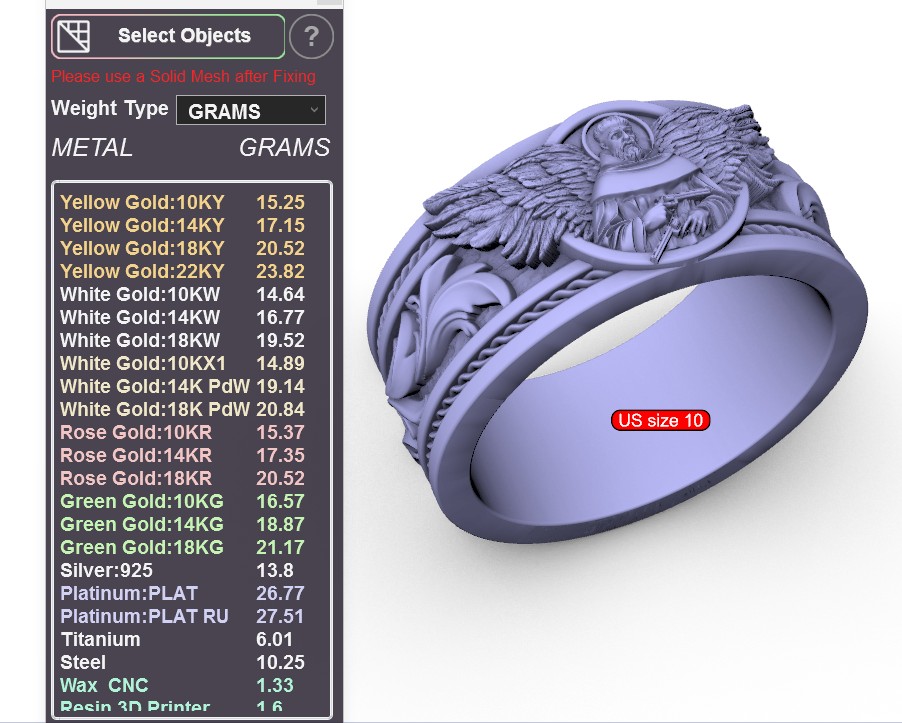The width and height of the screenshot is (902, 723).
Task: Select the White Gold:10KX1 row
Action: pos(182,364)
